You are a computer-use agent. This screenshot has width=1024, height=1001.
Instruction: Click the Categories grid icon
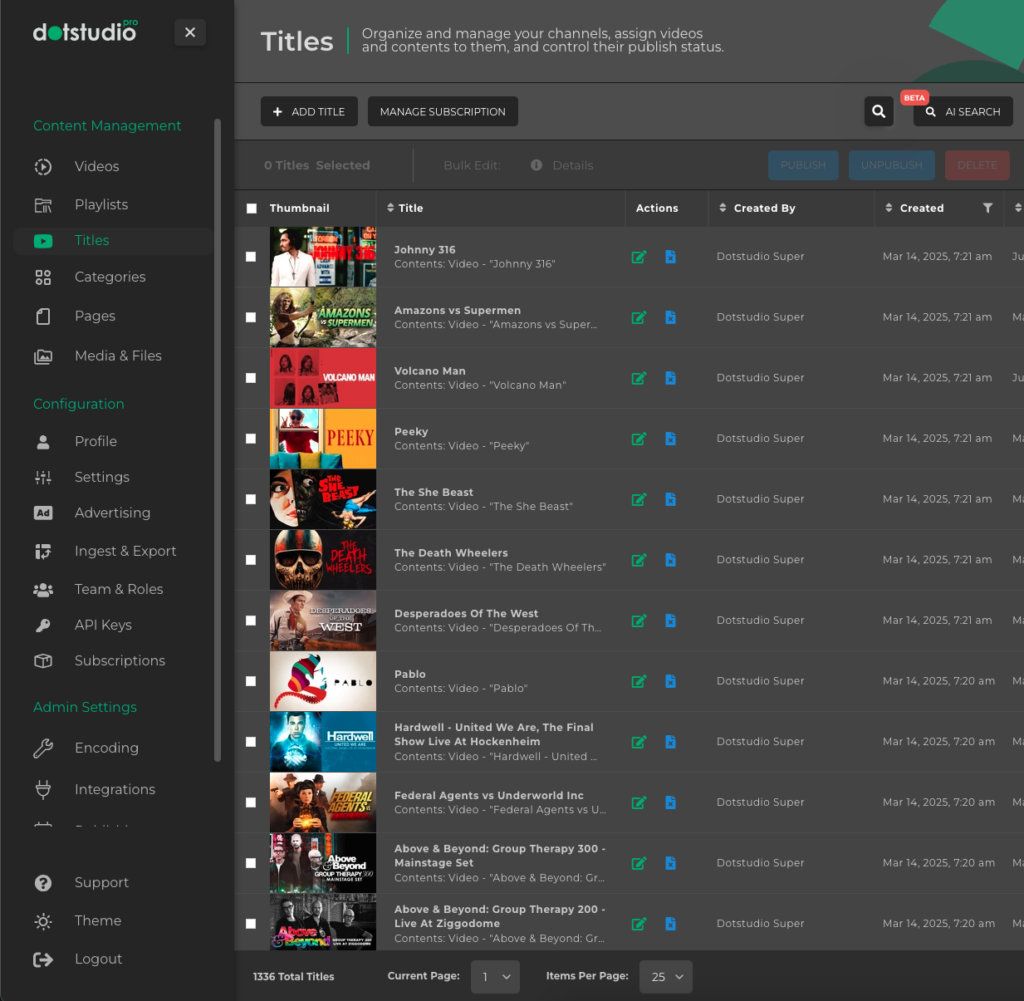click(x=43, y=277)
